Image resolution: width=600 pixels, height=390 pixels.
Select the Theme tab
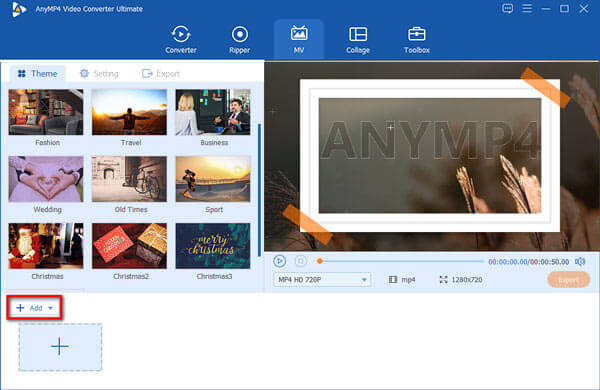pyautogui.click(x=38, y=73)
